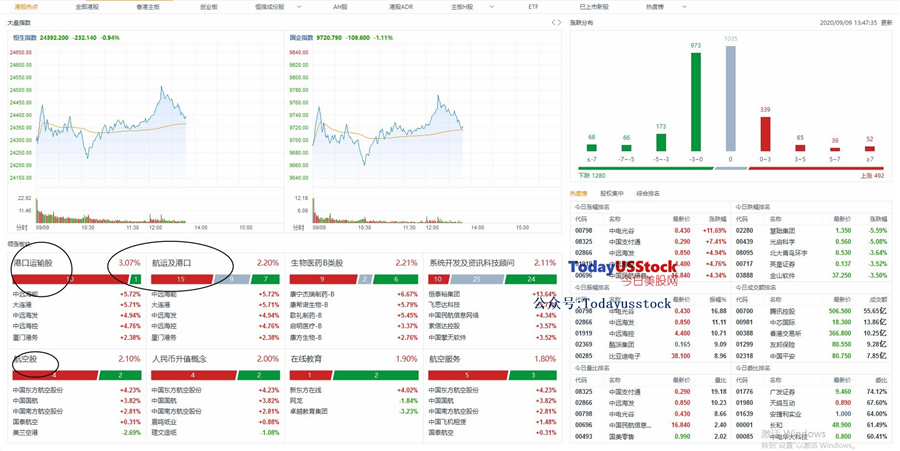Show next index charts with right arrow

click(559, 23)
